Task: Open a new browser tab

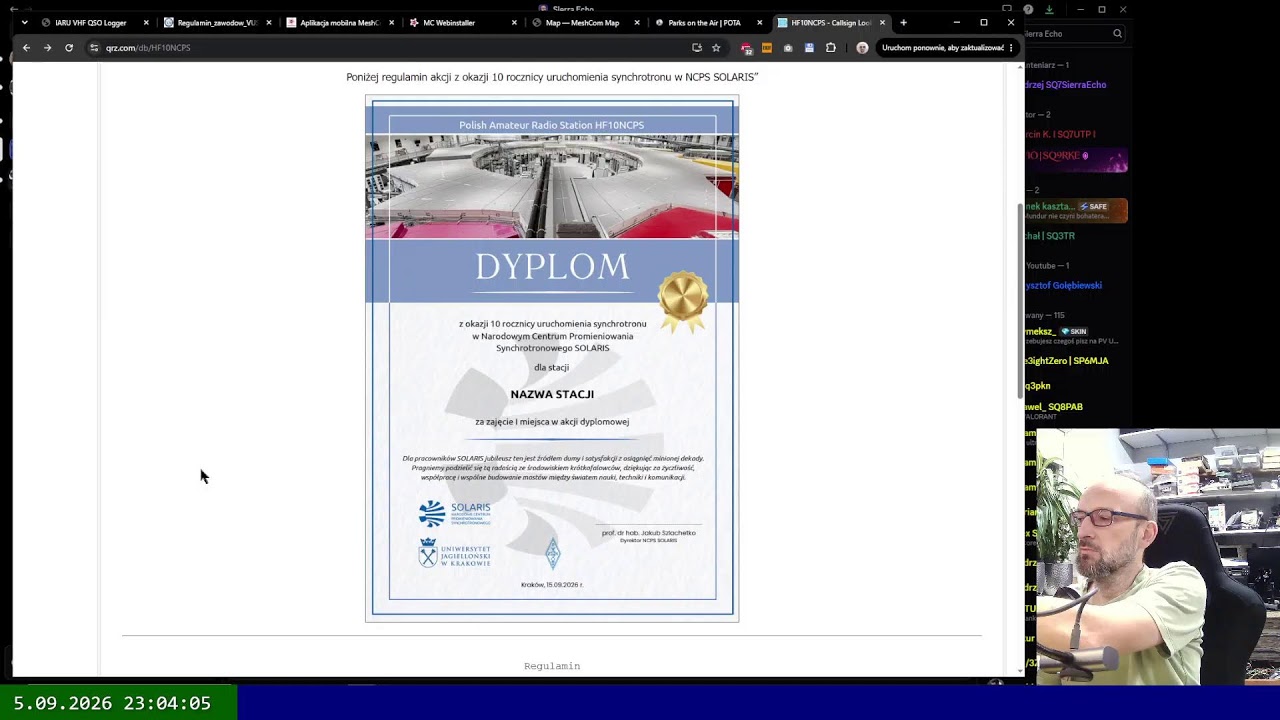Action: (903, 23)
